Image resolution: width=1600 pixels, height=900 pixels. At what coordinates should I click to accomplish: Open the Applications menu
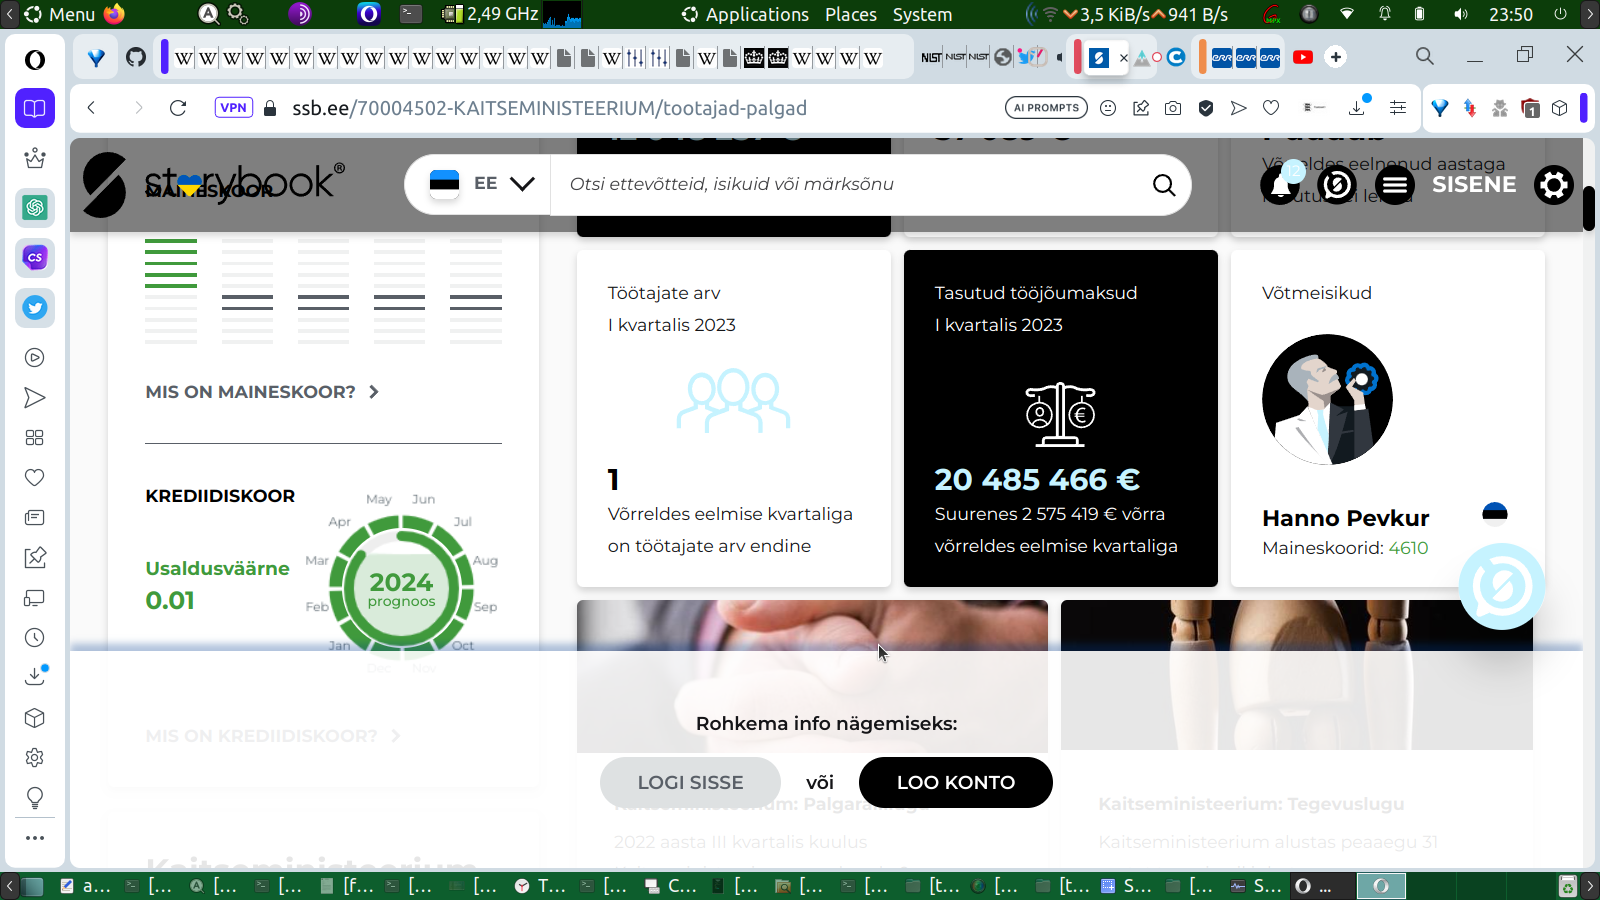point(745,14)
